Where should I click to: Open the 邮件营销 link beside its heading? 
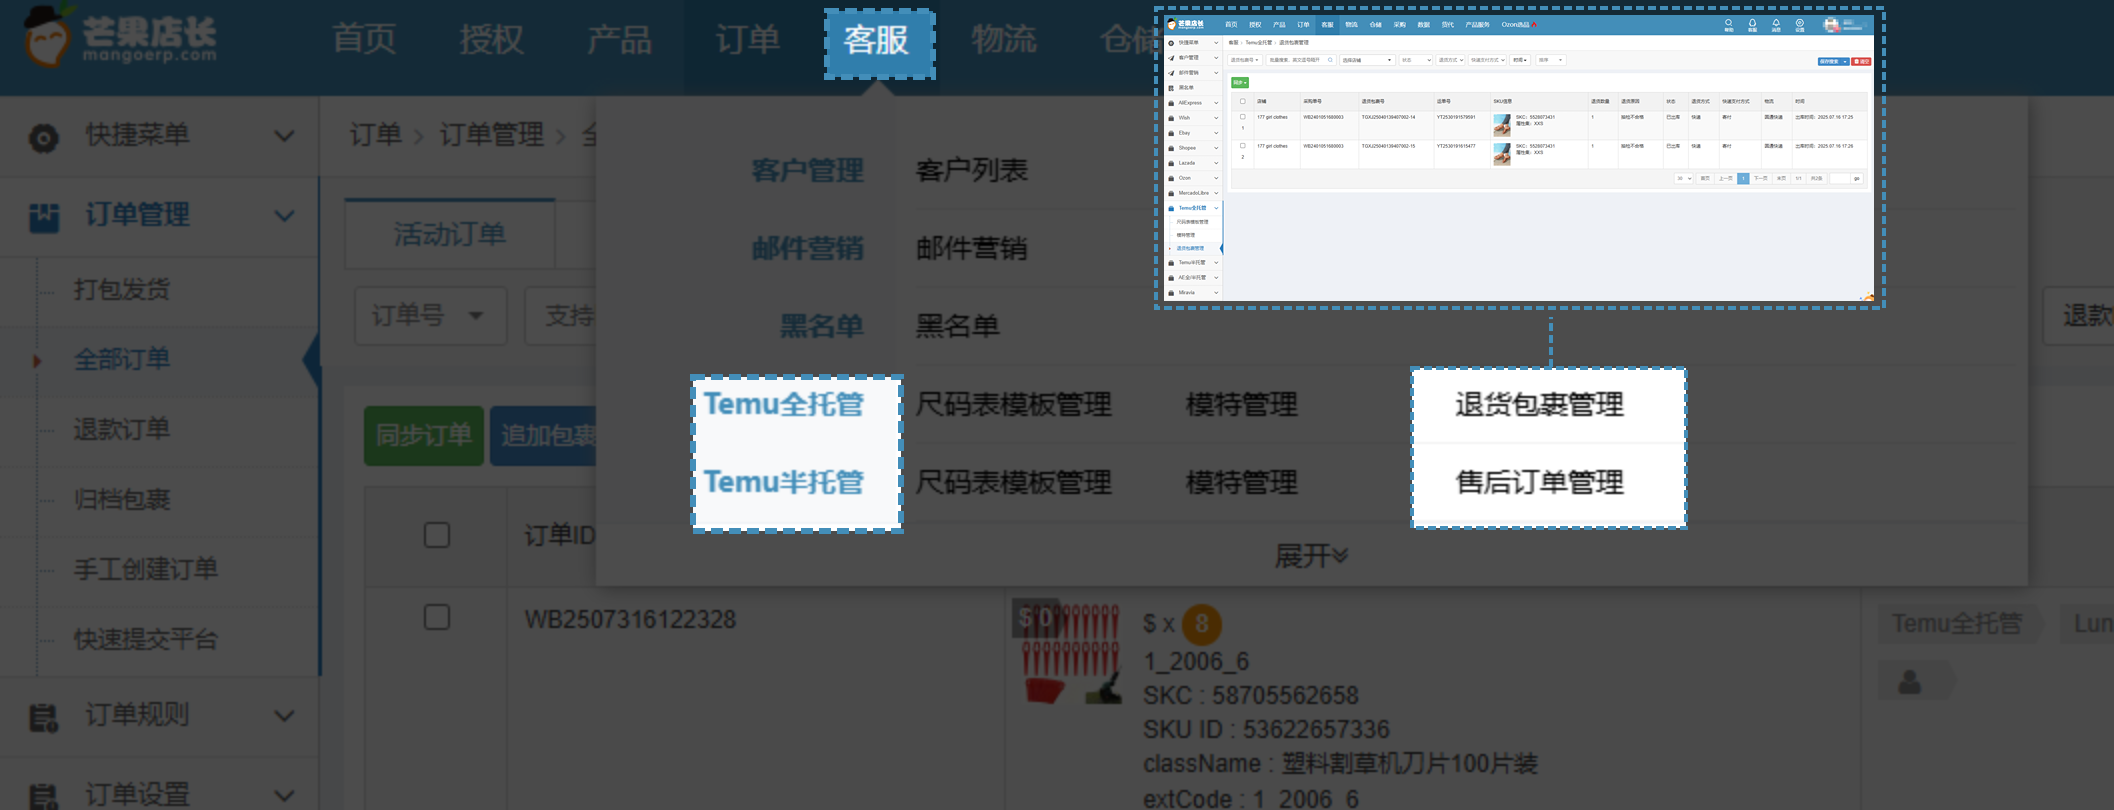click(972, 248)
